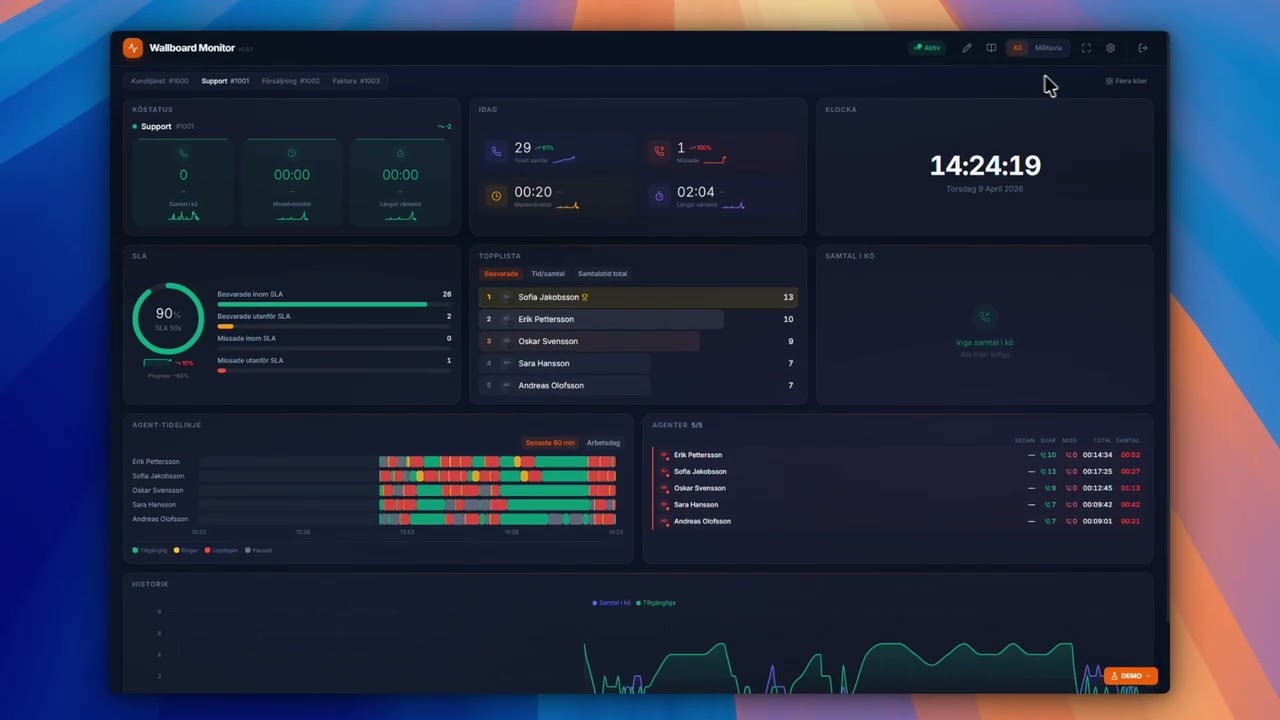The height and width of the screenshot is (720, 1280).
Task: Click Erik Pettersson's avatar in agent list
Action: point(663,455)
